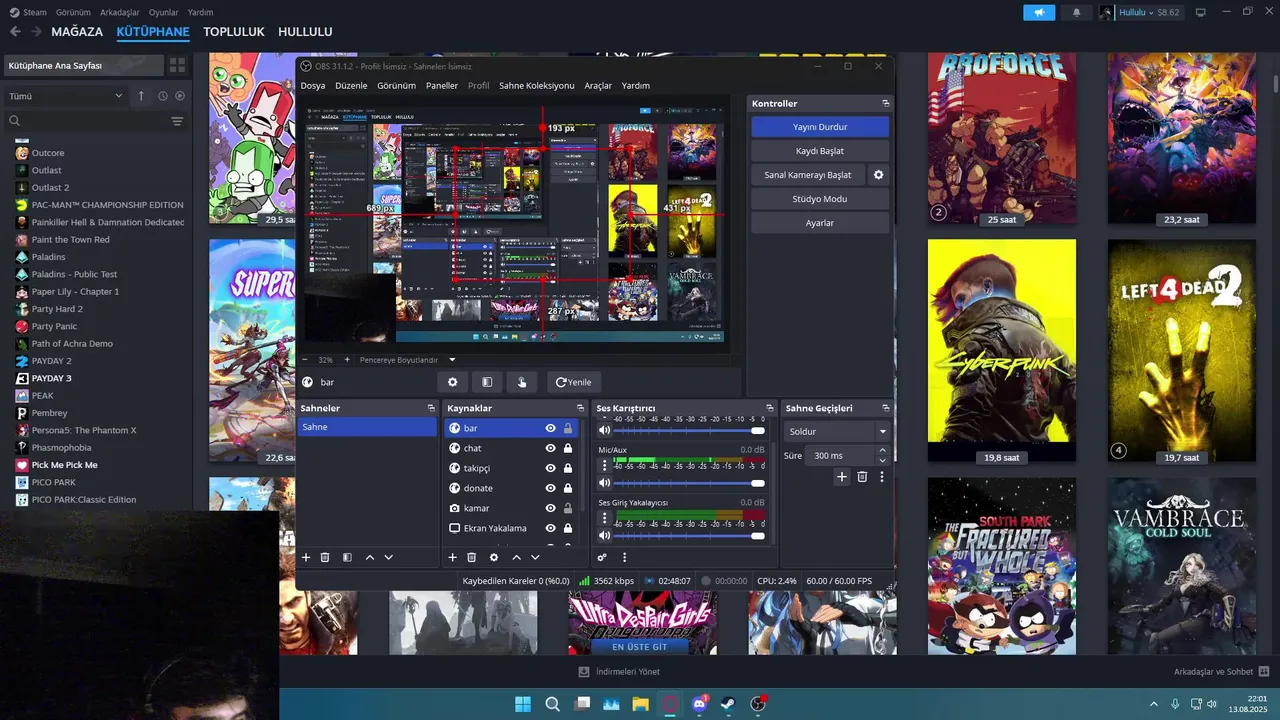The height and width of the screenshot is (720, 1280).
Task: Open filters for the bar source
Action: pyautogui.click(x=487, y=382)
